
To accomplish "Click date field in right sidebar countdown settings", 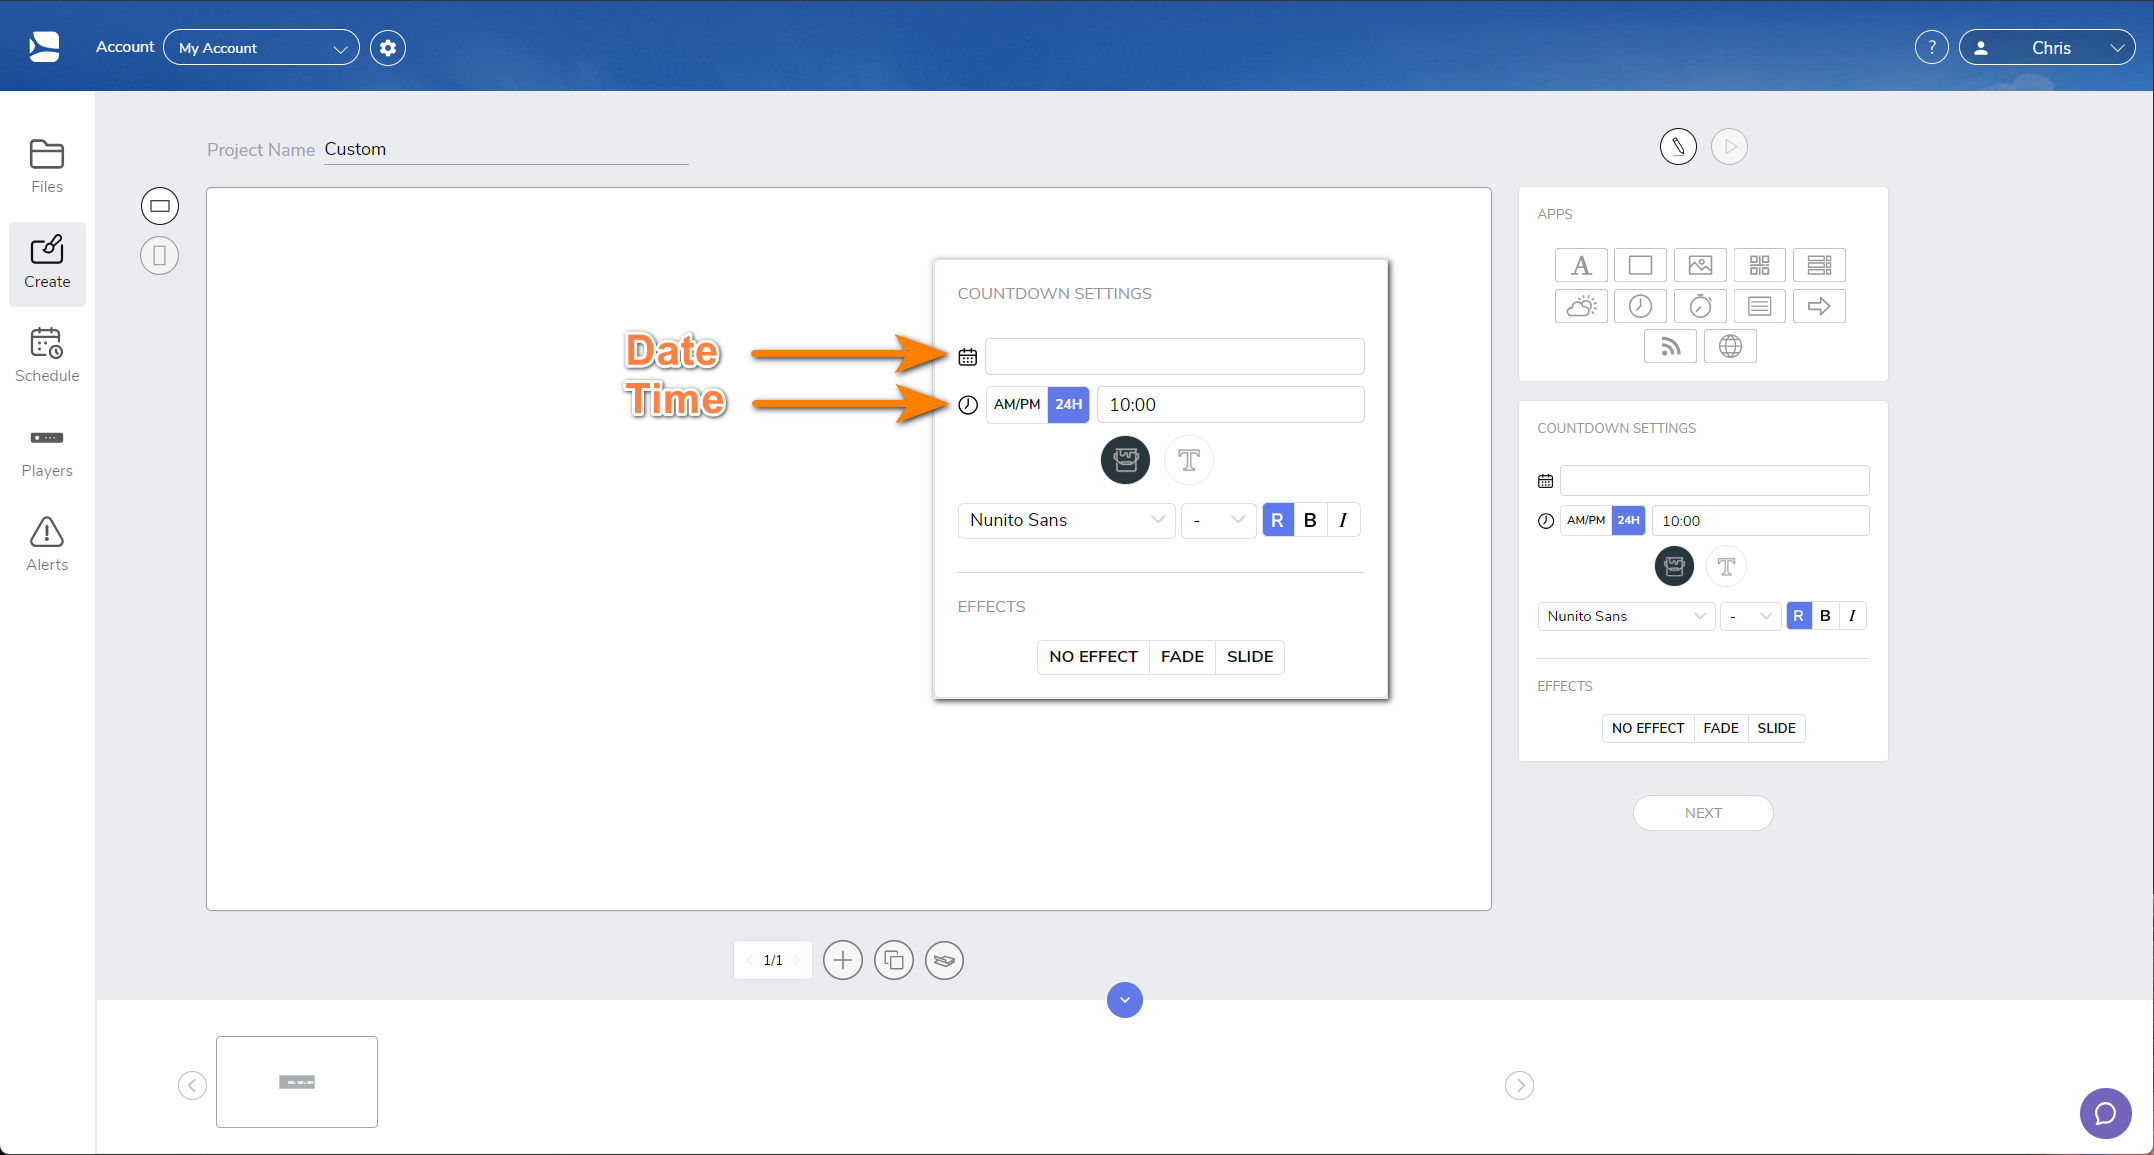I will tap(1715, 480).
